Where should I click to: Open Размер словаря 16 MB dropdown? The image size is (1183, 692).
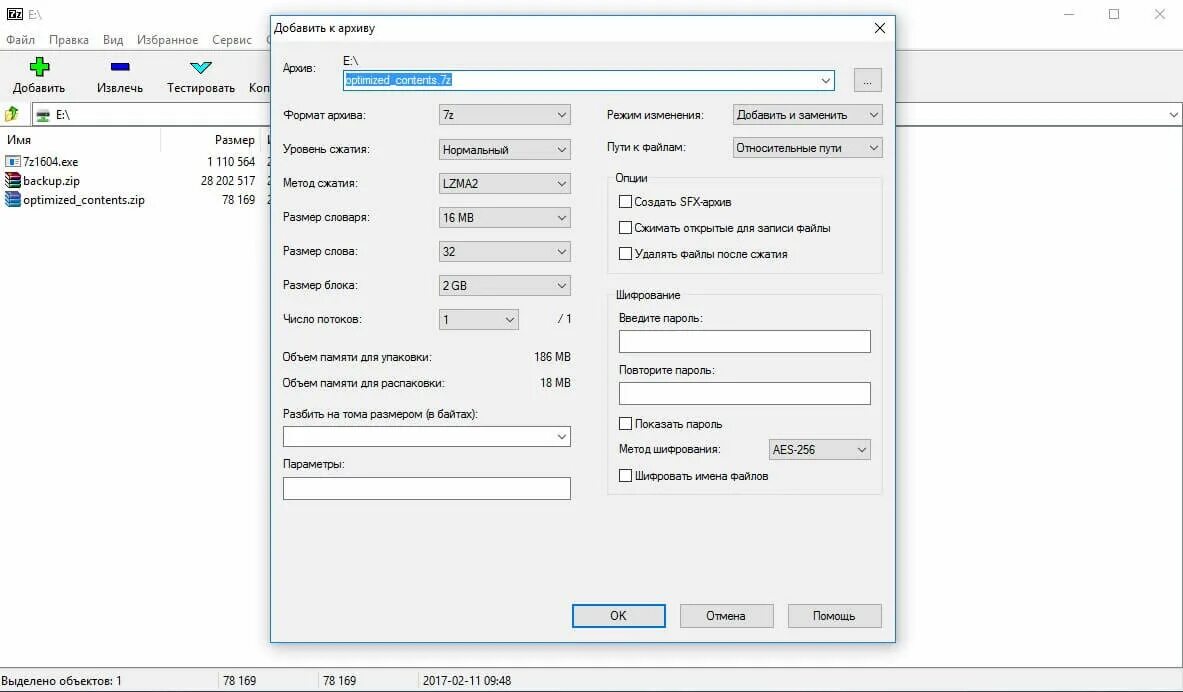click(504, 217)
